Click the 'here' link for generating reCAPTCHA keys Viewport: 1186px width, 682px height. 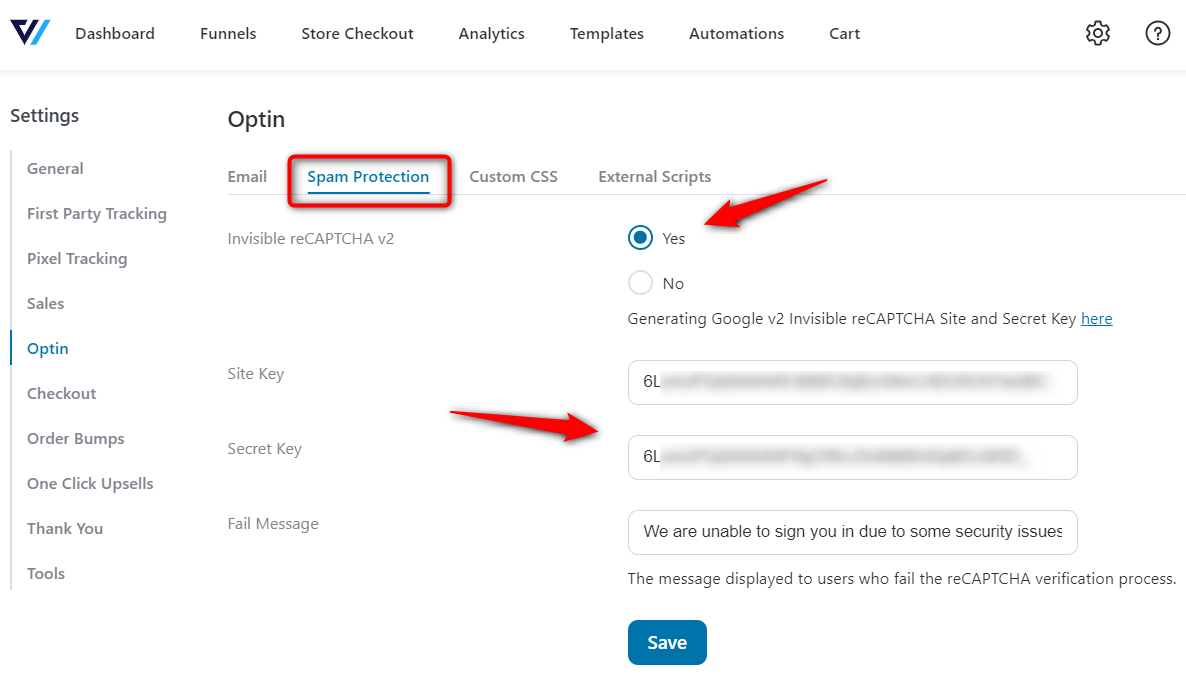point(1096,318)
